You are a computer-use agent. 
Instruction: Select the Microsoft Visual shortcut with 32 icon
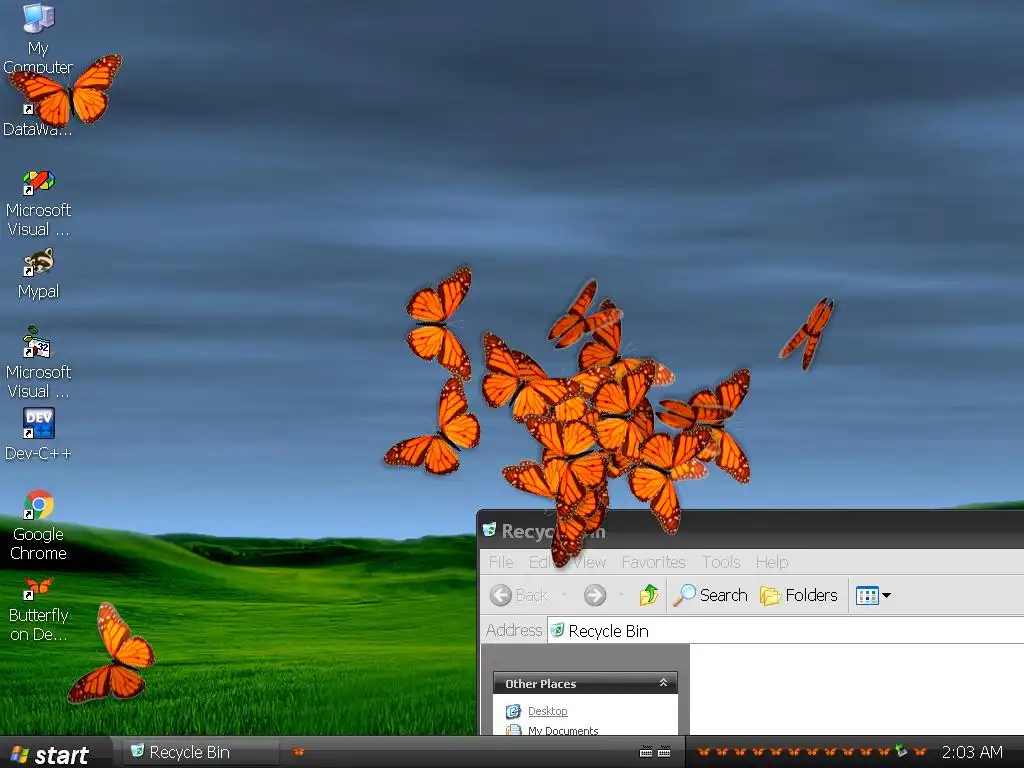click(x=38, y=364)
